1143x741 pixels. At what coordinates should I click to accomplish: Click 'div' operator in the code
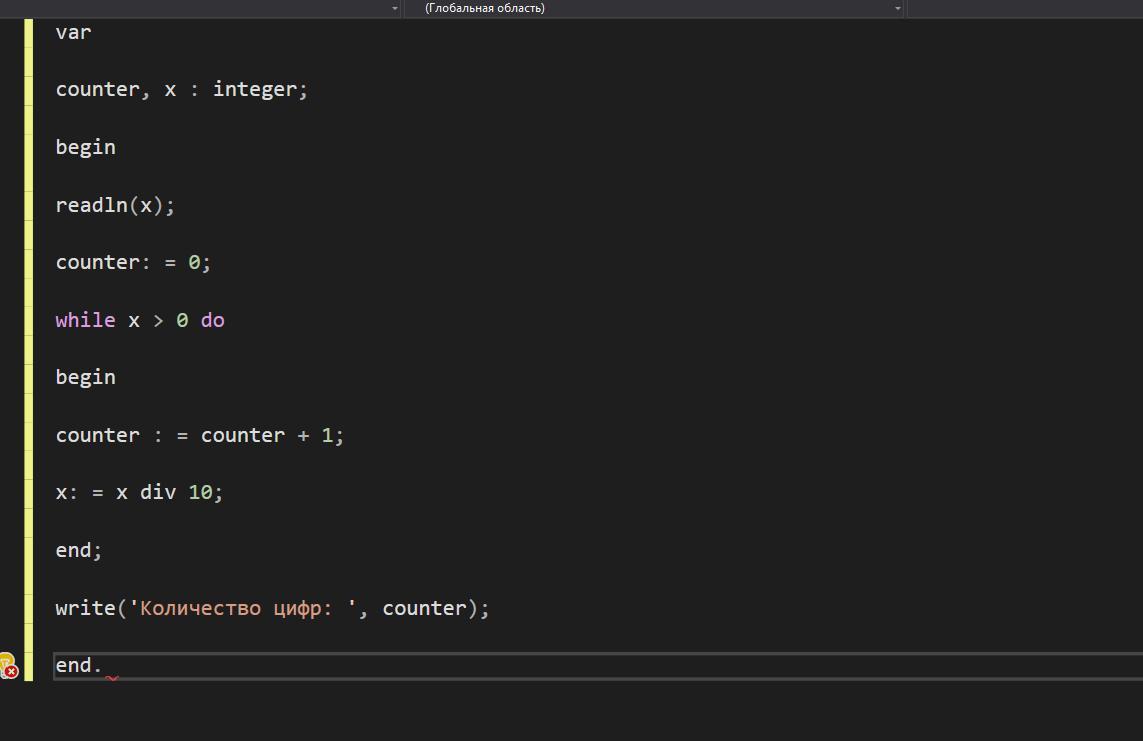coord(158,493)
